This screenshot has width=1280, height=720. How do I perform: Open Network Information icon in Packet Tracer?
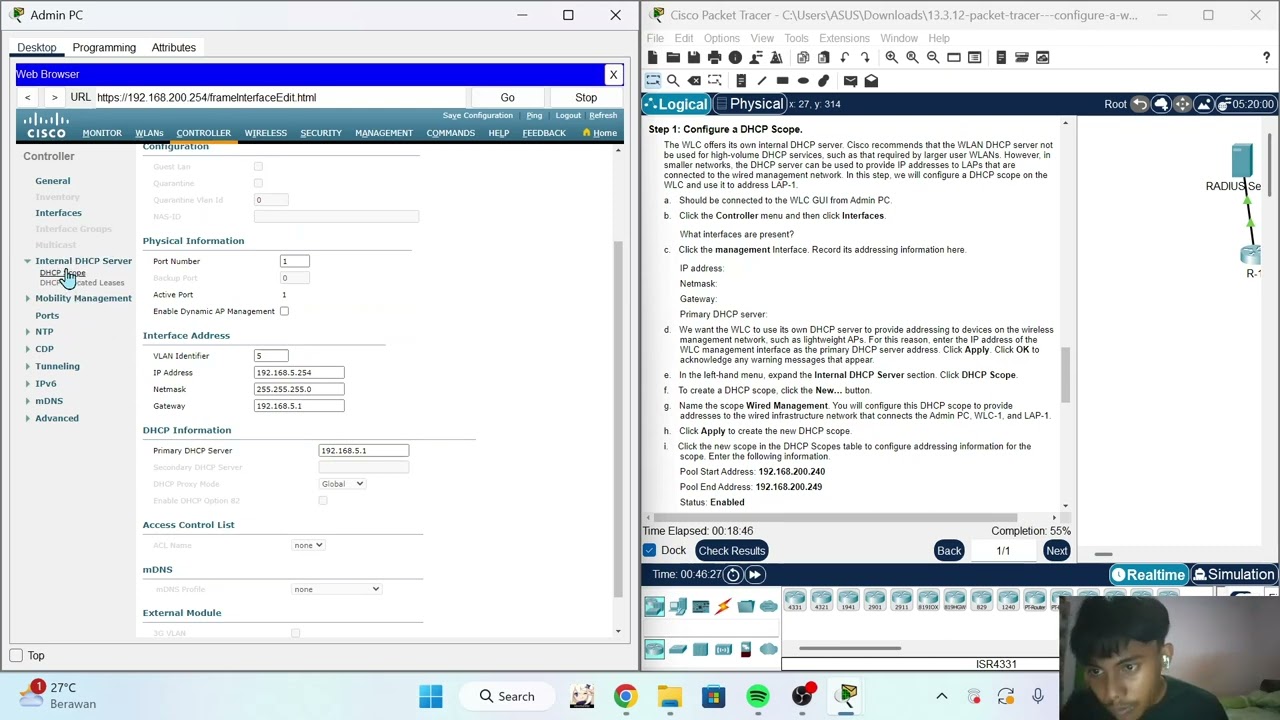[x=735, y=58]
